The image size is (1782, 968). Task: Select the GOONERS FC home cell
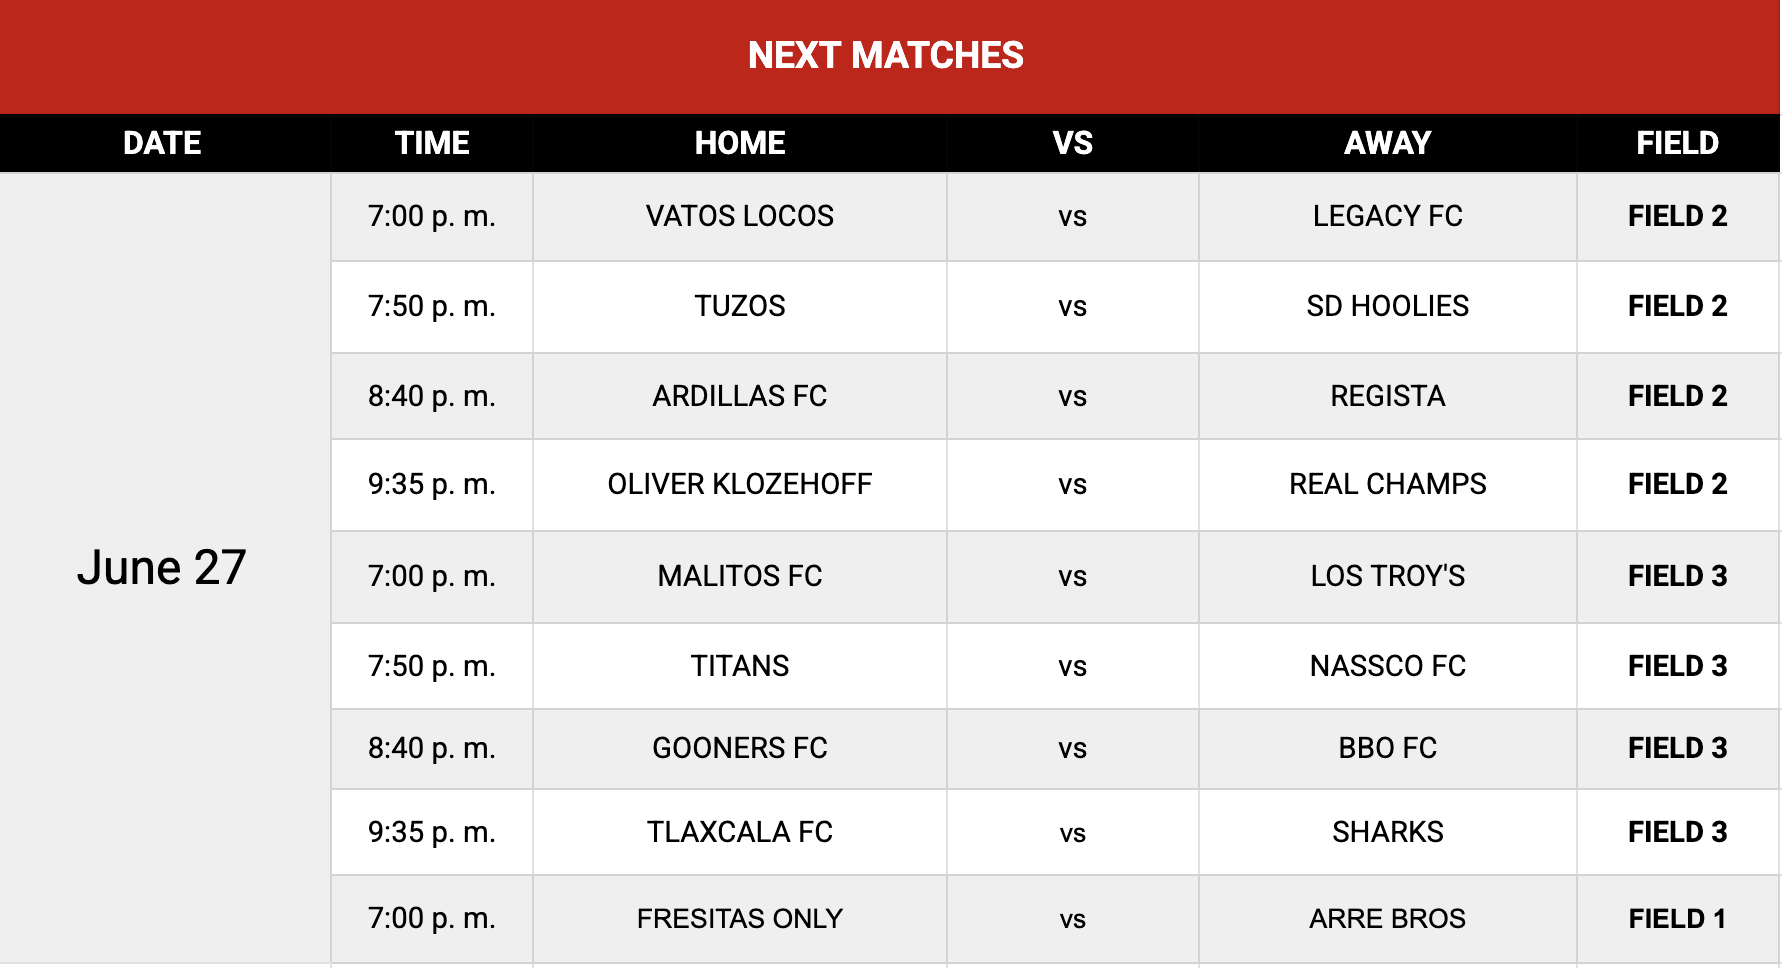point(740,749)
